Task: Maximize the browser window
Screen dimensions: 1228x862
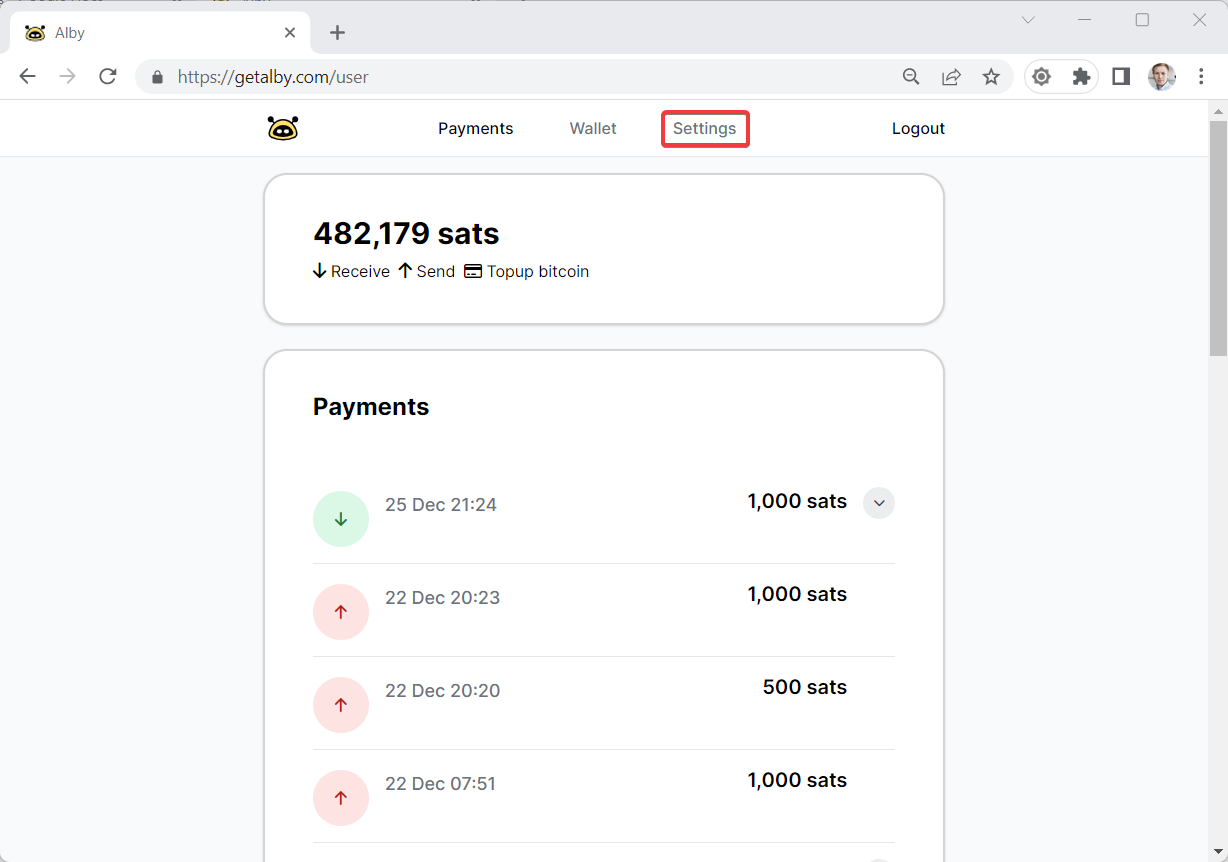Action: (x=1142, y=20)
